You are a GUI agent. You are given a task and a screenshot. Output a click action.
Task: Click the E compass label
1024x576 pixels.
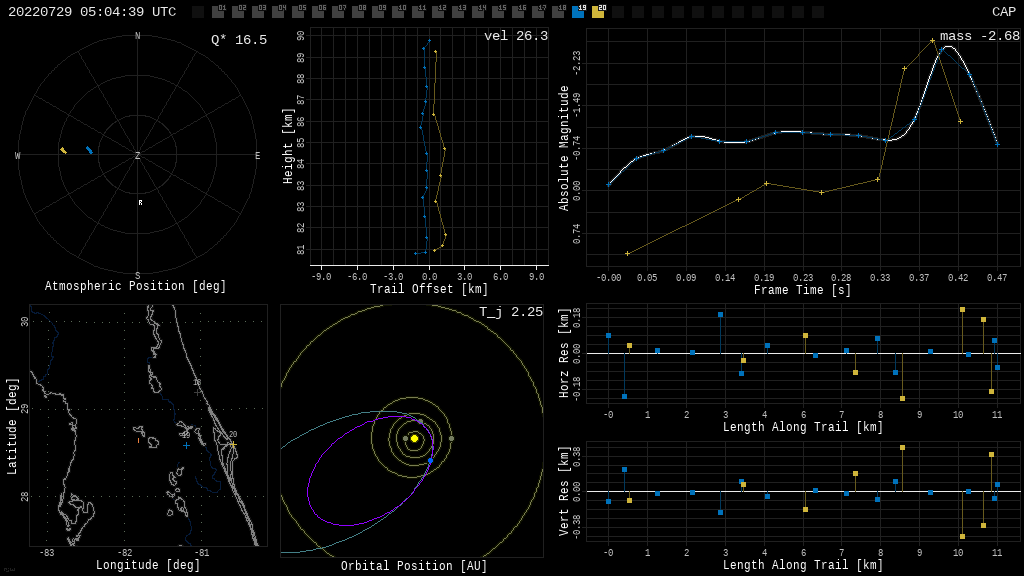(257, 155)
